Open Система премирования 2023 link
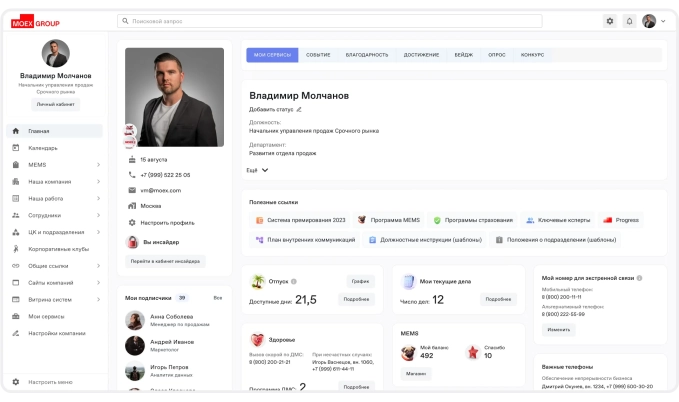 [x=301, y=220]
